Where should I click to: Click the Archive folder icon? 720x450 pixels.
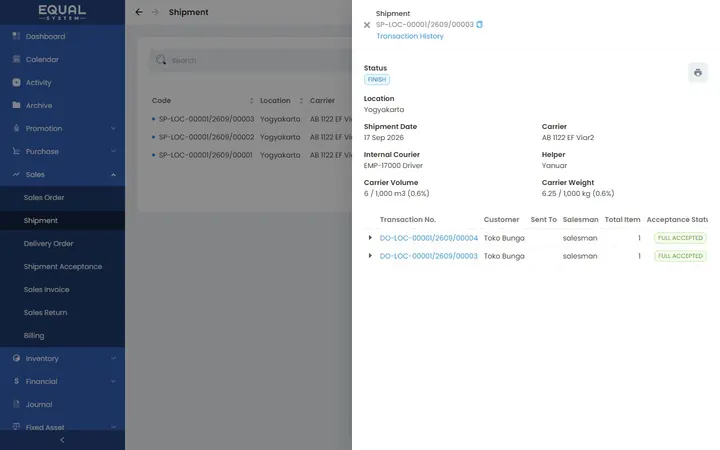(x=17, y=105)
